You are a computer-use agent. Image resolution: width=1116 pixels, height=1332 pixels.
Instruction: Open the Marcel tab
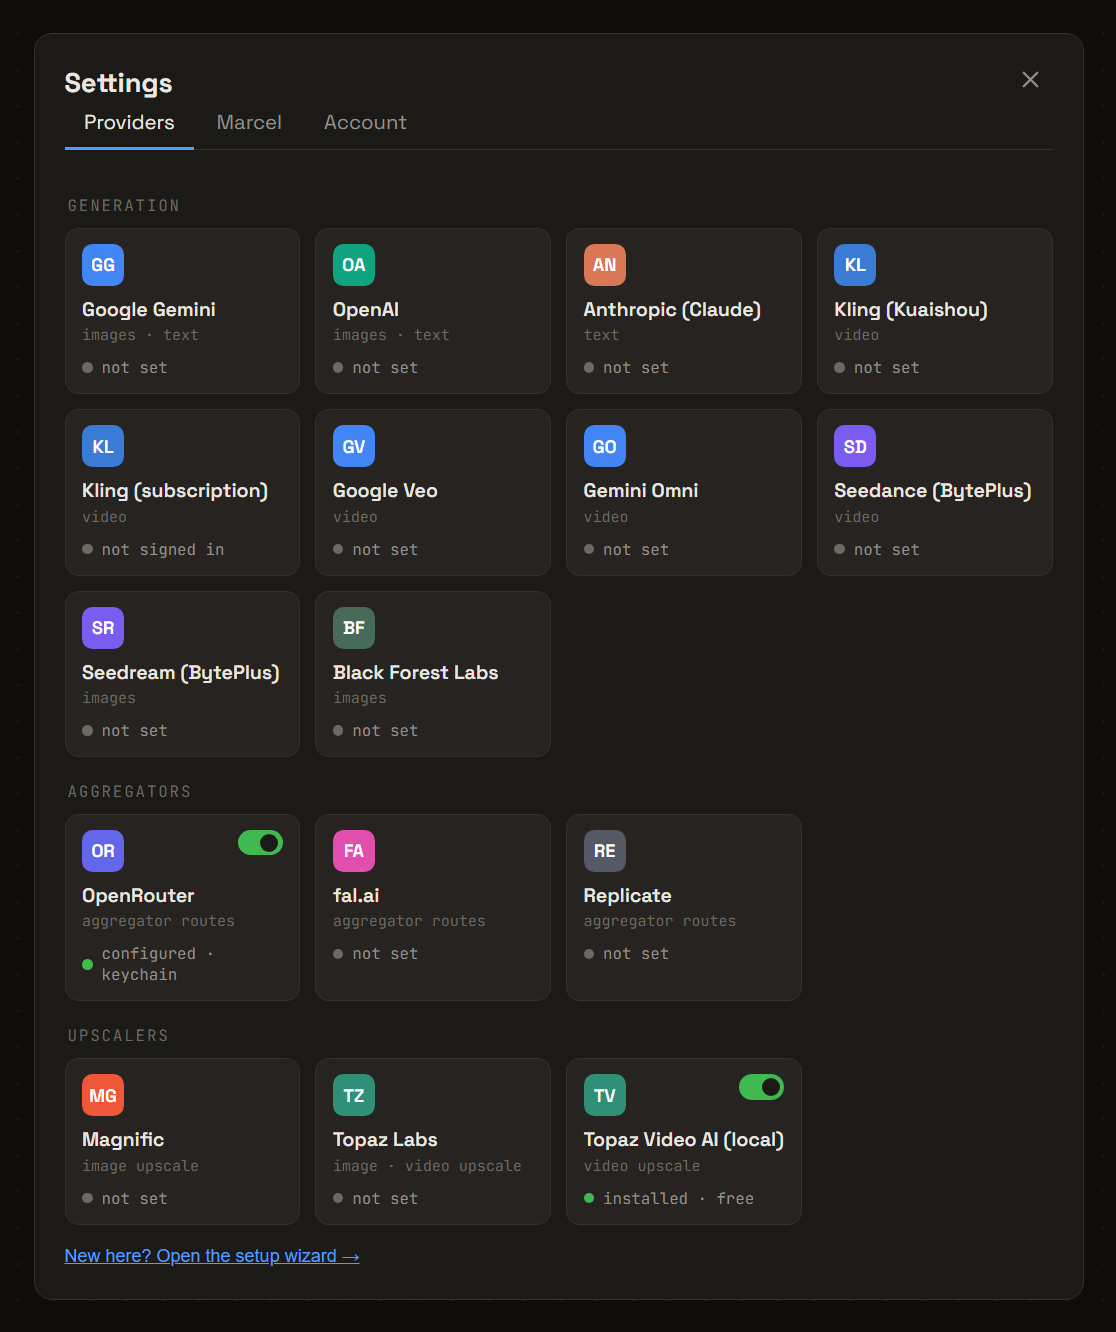249,123
